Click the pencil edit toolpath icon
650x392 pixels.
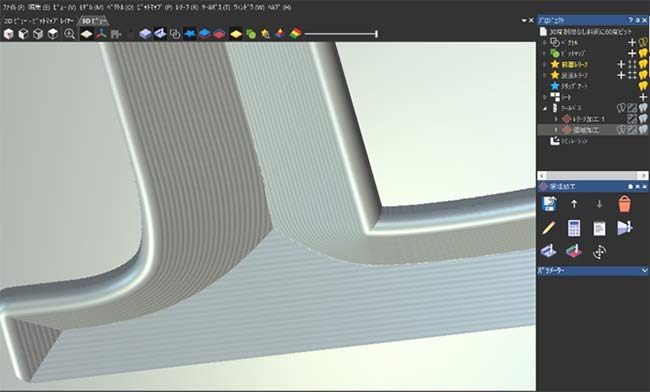(548, 228)
